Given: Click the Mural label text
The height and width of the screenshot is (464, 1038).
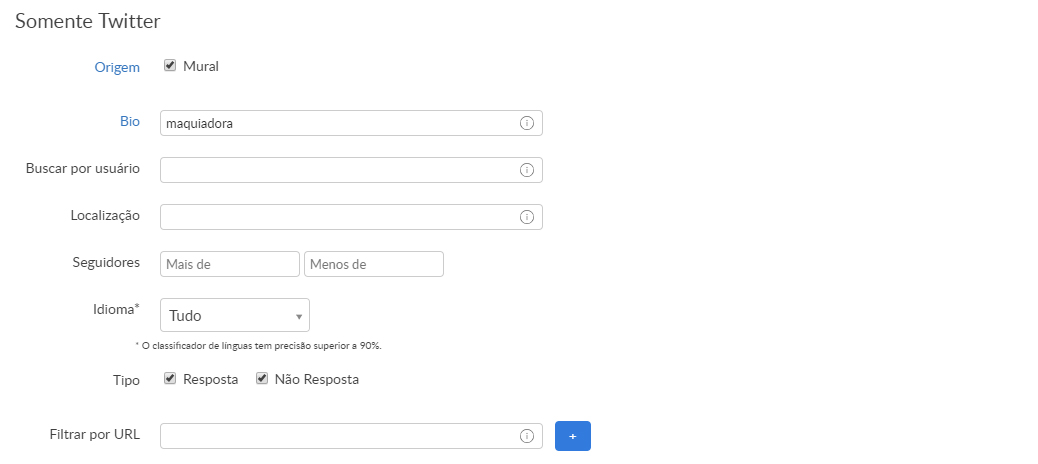Looking at the screenshot, I should click(x=201, y=66).
